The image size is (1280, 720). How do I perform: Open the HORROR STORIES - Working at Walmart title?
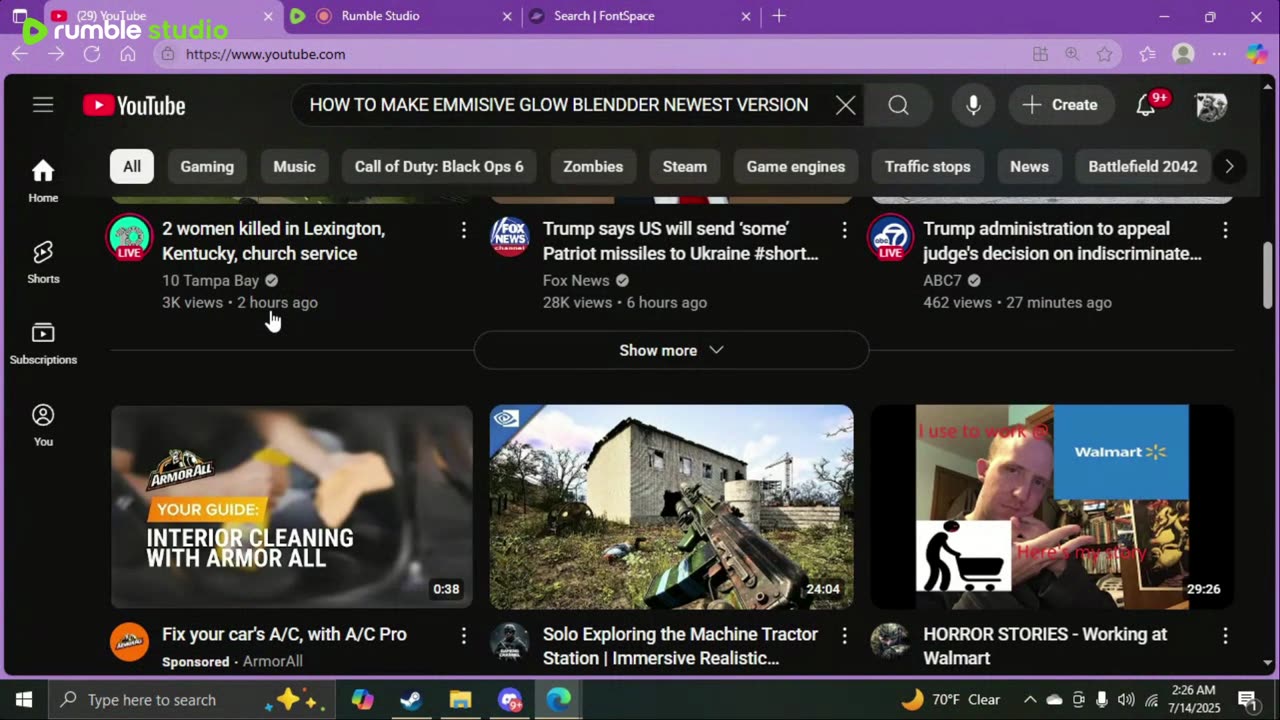tap(1045, 646)
